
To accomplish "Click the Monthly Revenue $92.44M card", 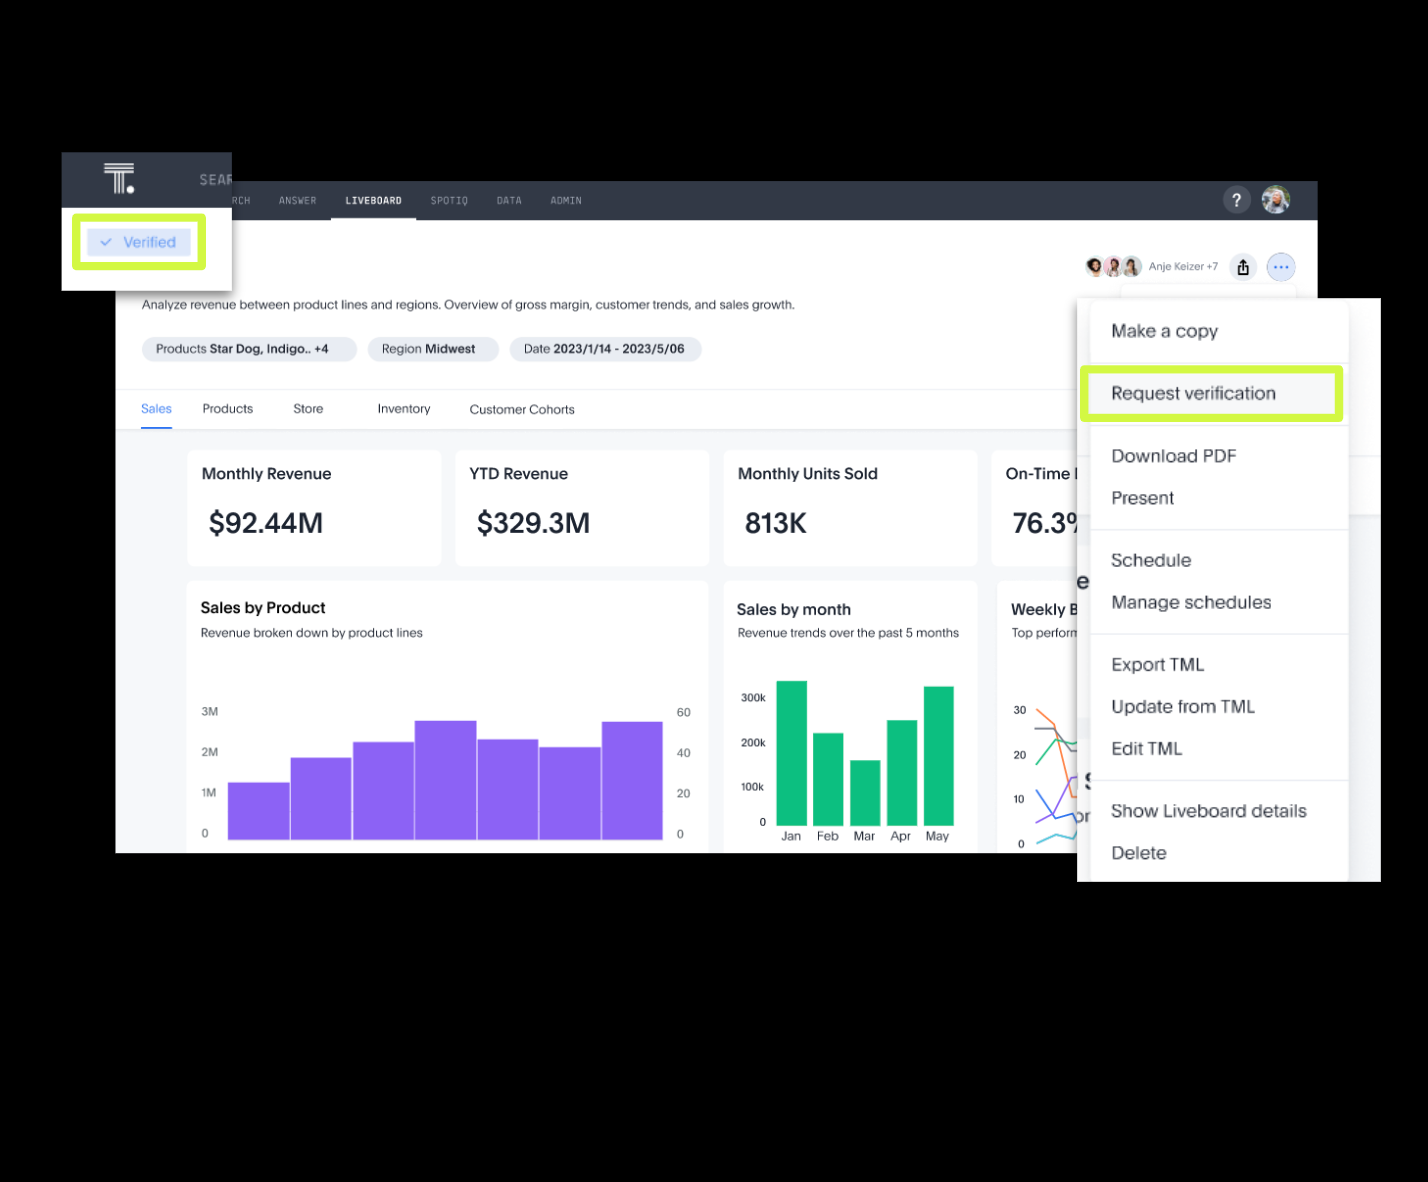I will point(314,508).
